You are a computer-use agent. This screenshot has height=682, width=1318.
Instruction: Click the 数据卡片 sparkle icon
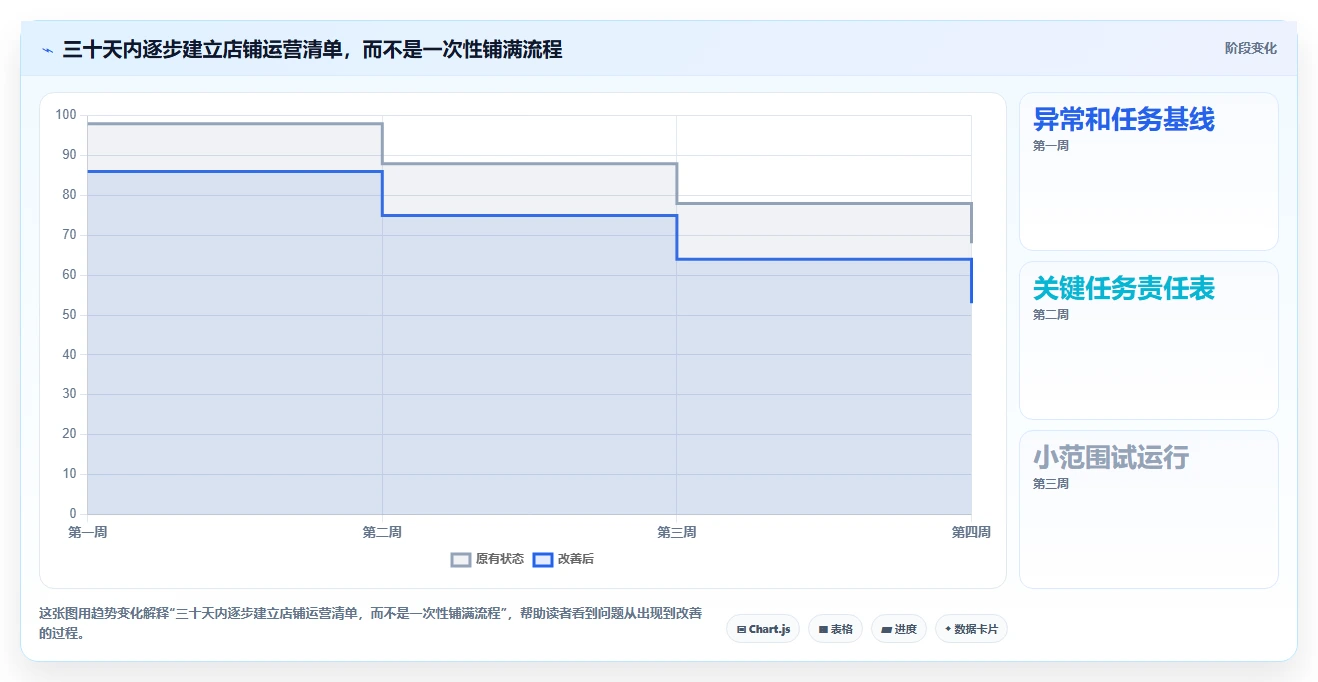(x=948, y=629)
